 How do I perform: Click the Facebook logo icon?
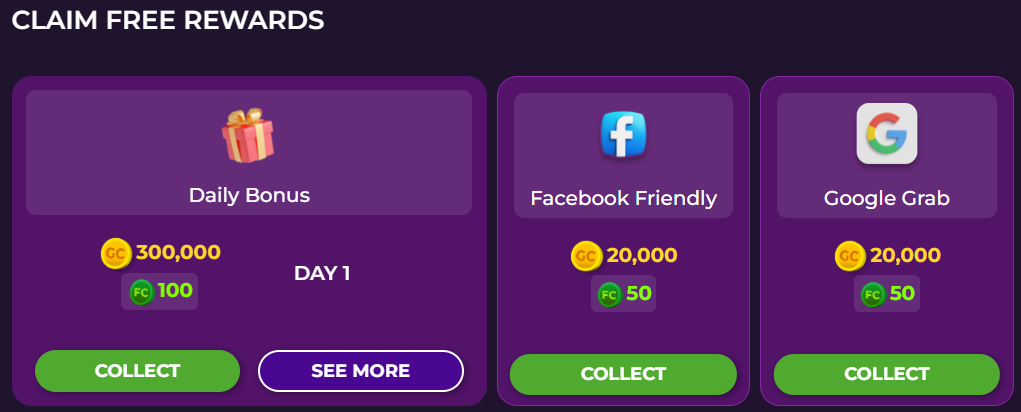[x=623, y=135]
